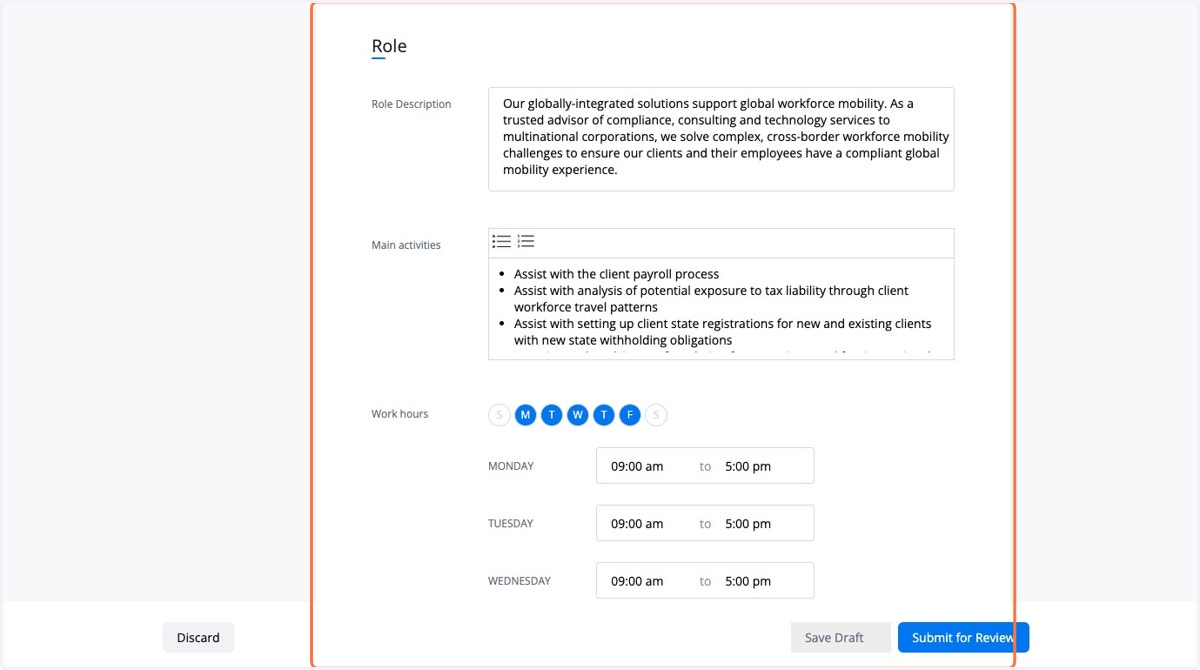Image resolution: width=1200 pixels, height=670 pixels.
Task: Click the 'client state registrations' bullet item
Action: tap(722, 332)
